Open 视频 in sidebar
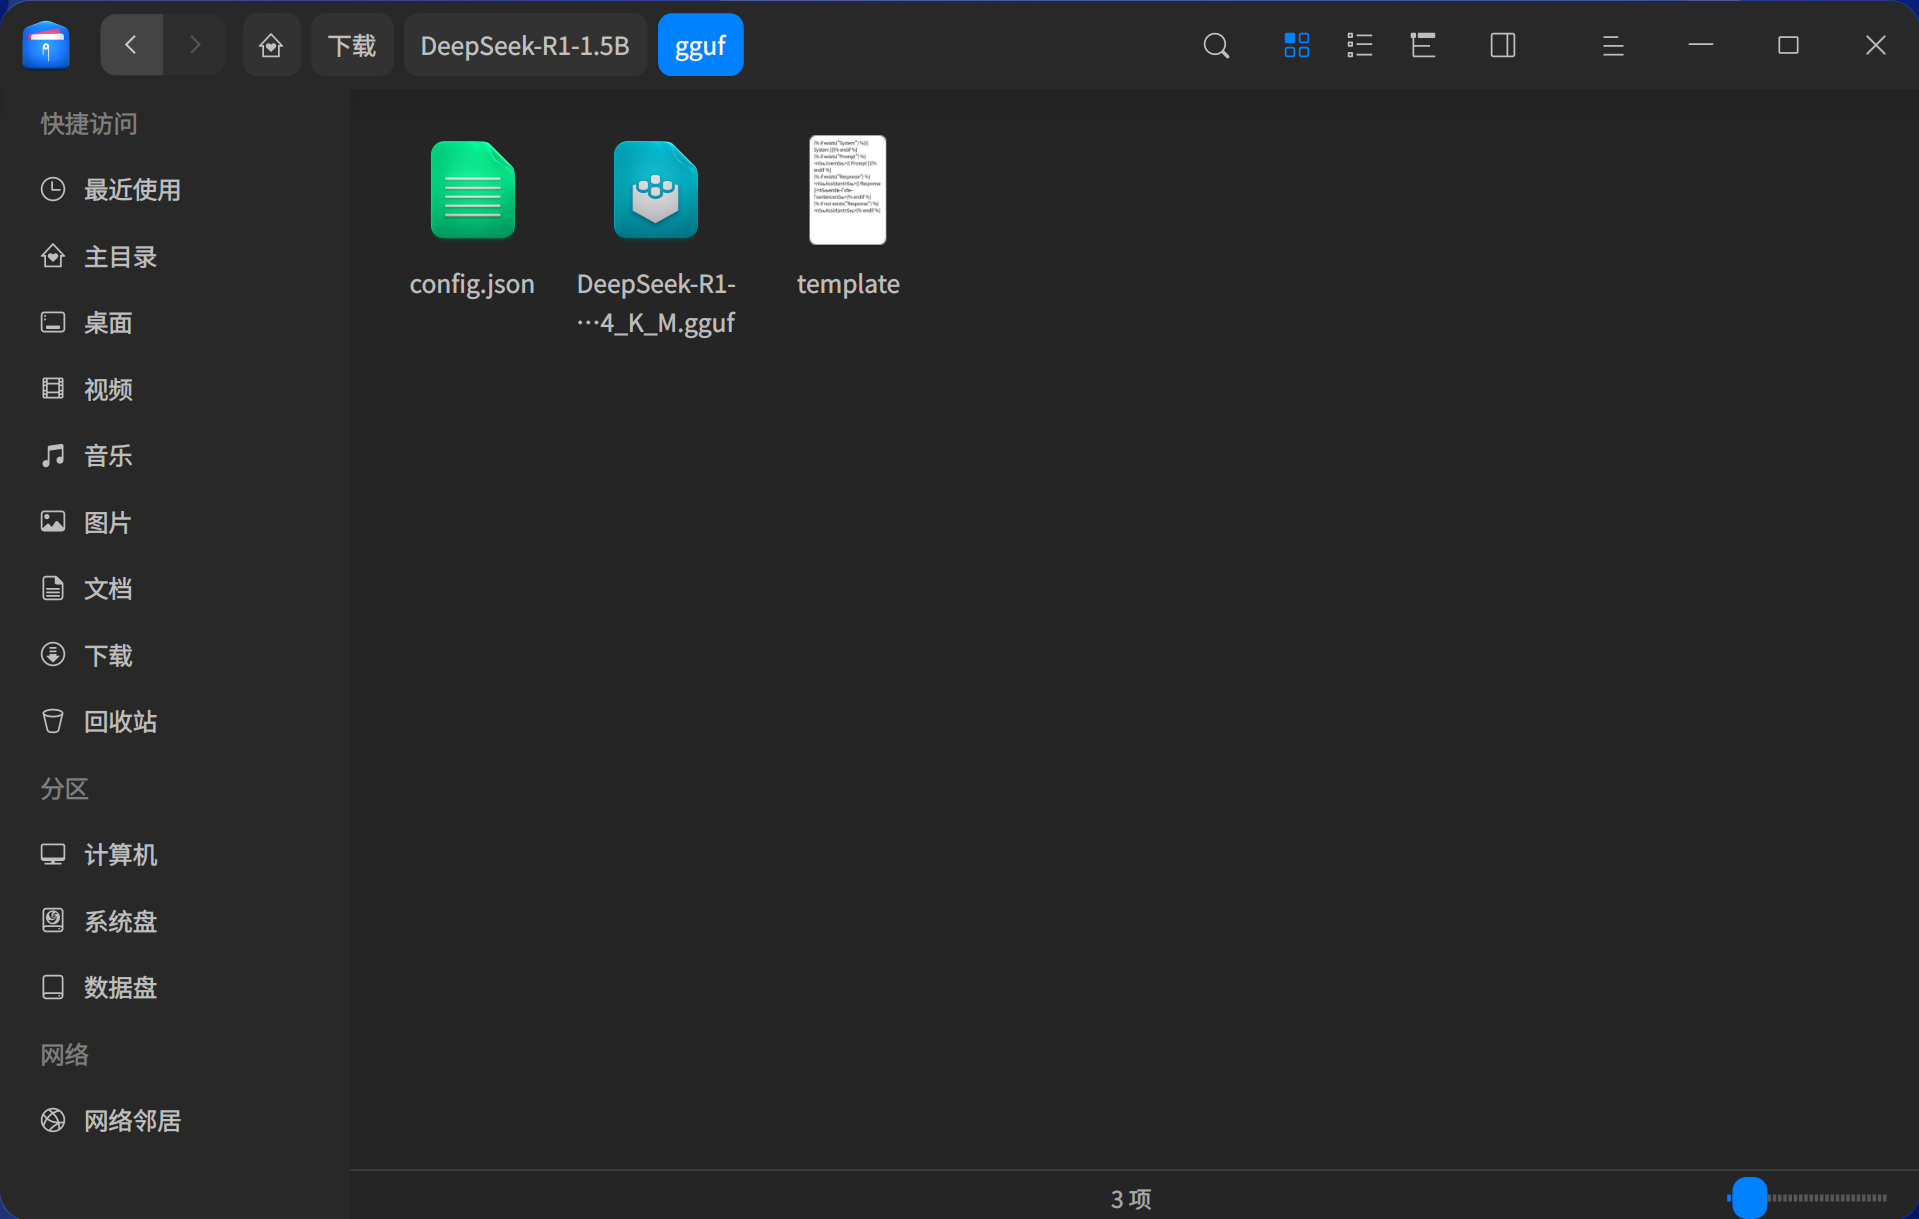The width and height of the screenshot is (1919, 1219). pyautogui.click(x=175, y=390)
